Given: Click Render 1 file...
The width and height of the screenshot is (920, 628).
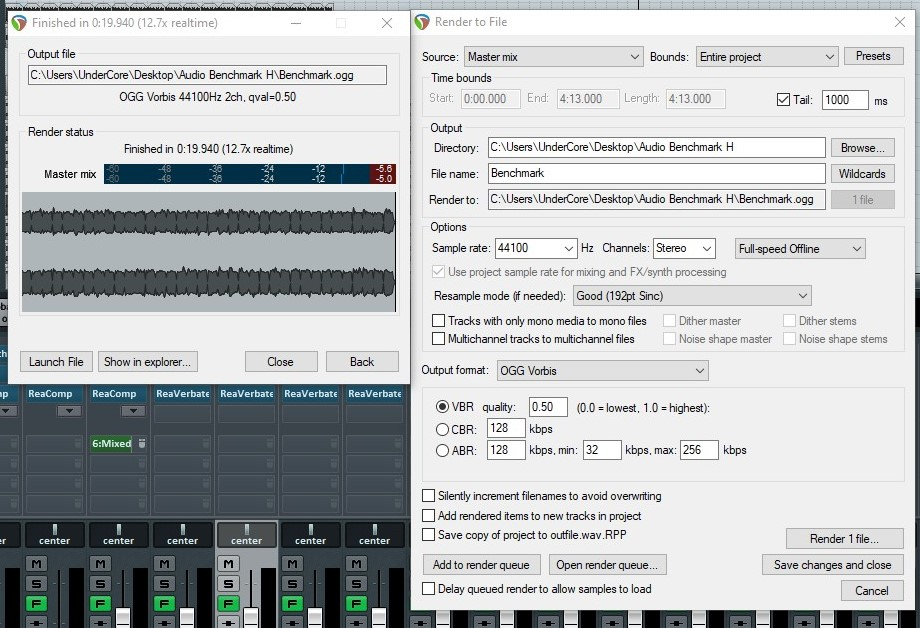Looking at the screenshot, I should 844,538.
